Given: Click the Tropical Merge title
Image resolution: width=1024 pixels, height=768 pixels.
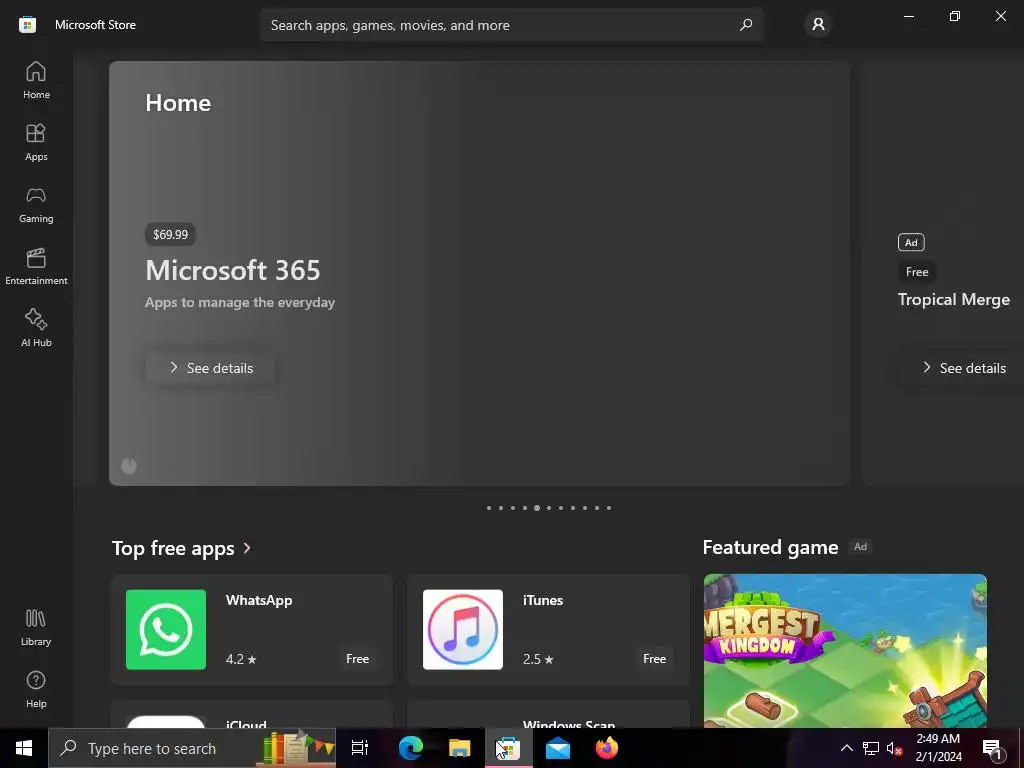Looking at the screenshot, I should (953, 300).
